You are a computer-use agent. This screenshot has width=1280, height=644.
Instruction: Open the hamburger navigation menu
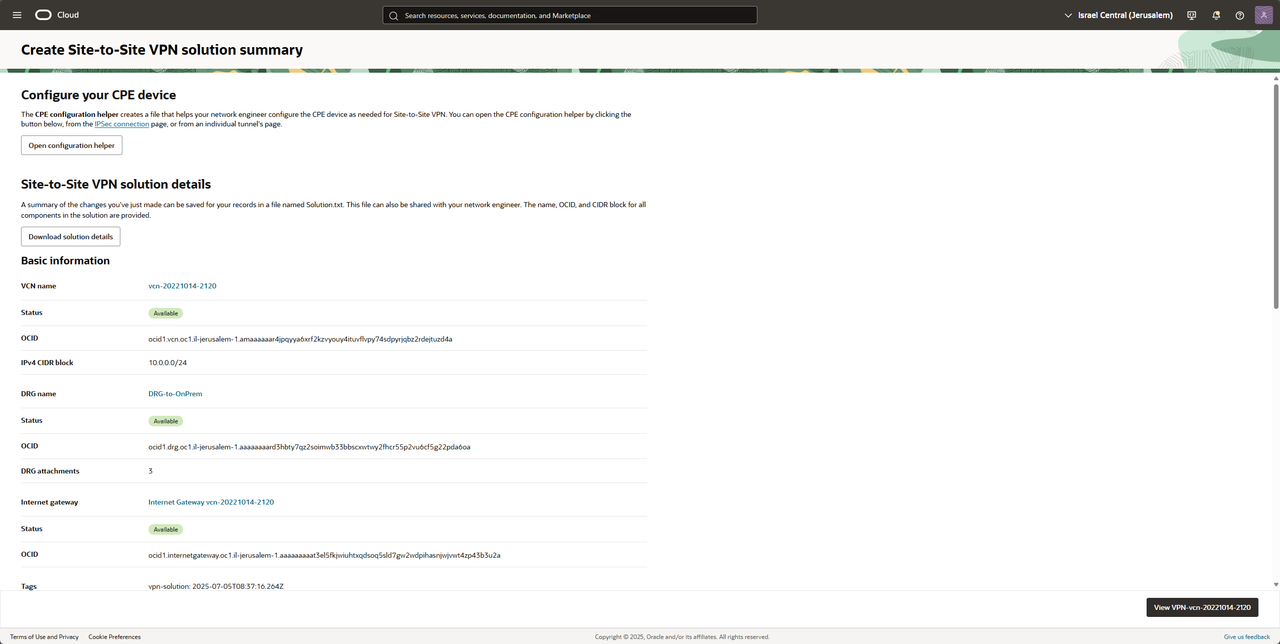[x=16, y=15]
